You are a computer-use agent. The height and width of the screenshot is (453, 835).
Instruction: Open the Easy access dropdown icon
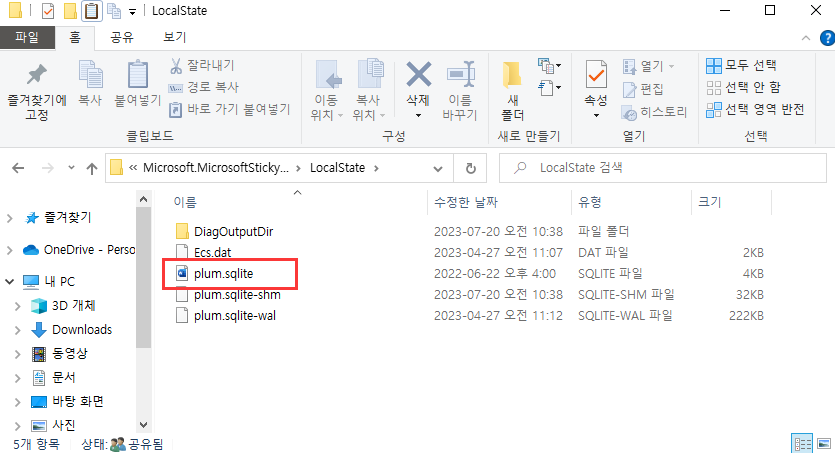pyautogui.click(x=550, y=87)
